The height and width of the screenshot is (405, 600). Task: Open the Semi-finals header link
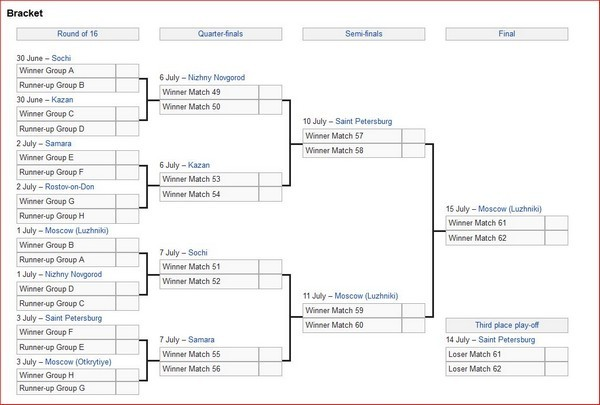364,34
